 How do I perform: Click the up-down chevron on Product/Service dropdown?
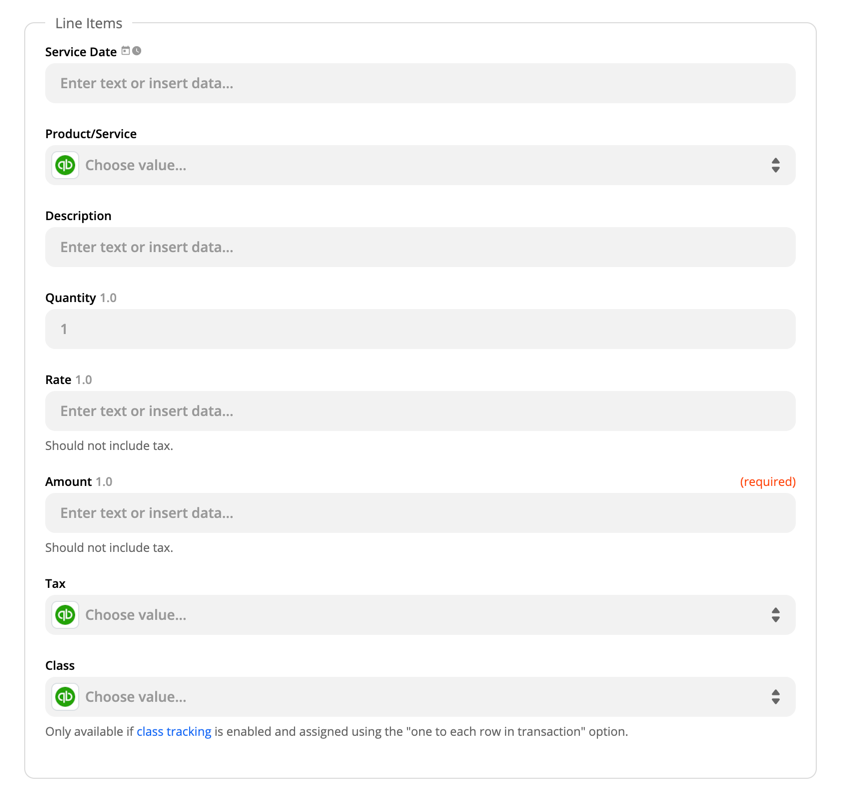776,165
